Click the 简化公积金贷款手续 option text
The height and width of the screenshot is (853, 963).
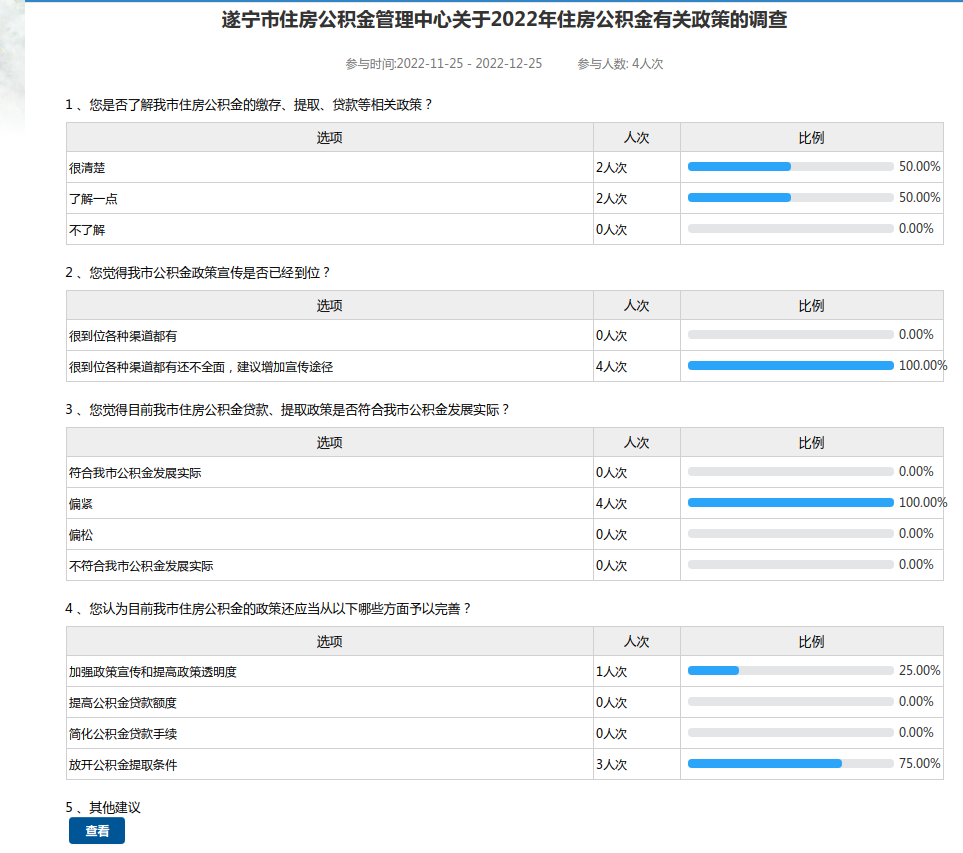point(123,734)
